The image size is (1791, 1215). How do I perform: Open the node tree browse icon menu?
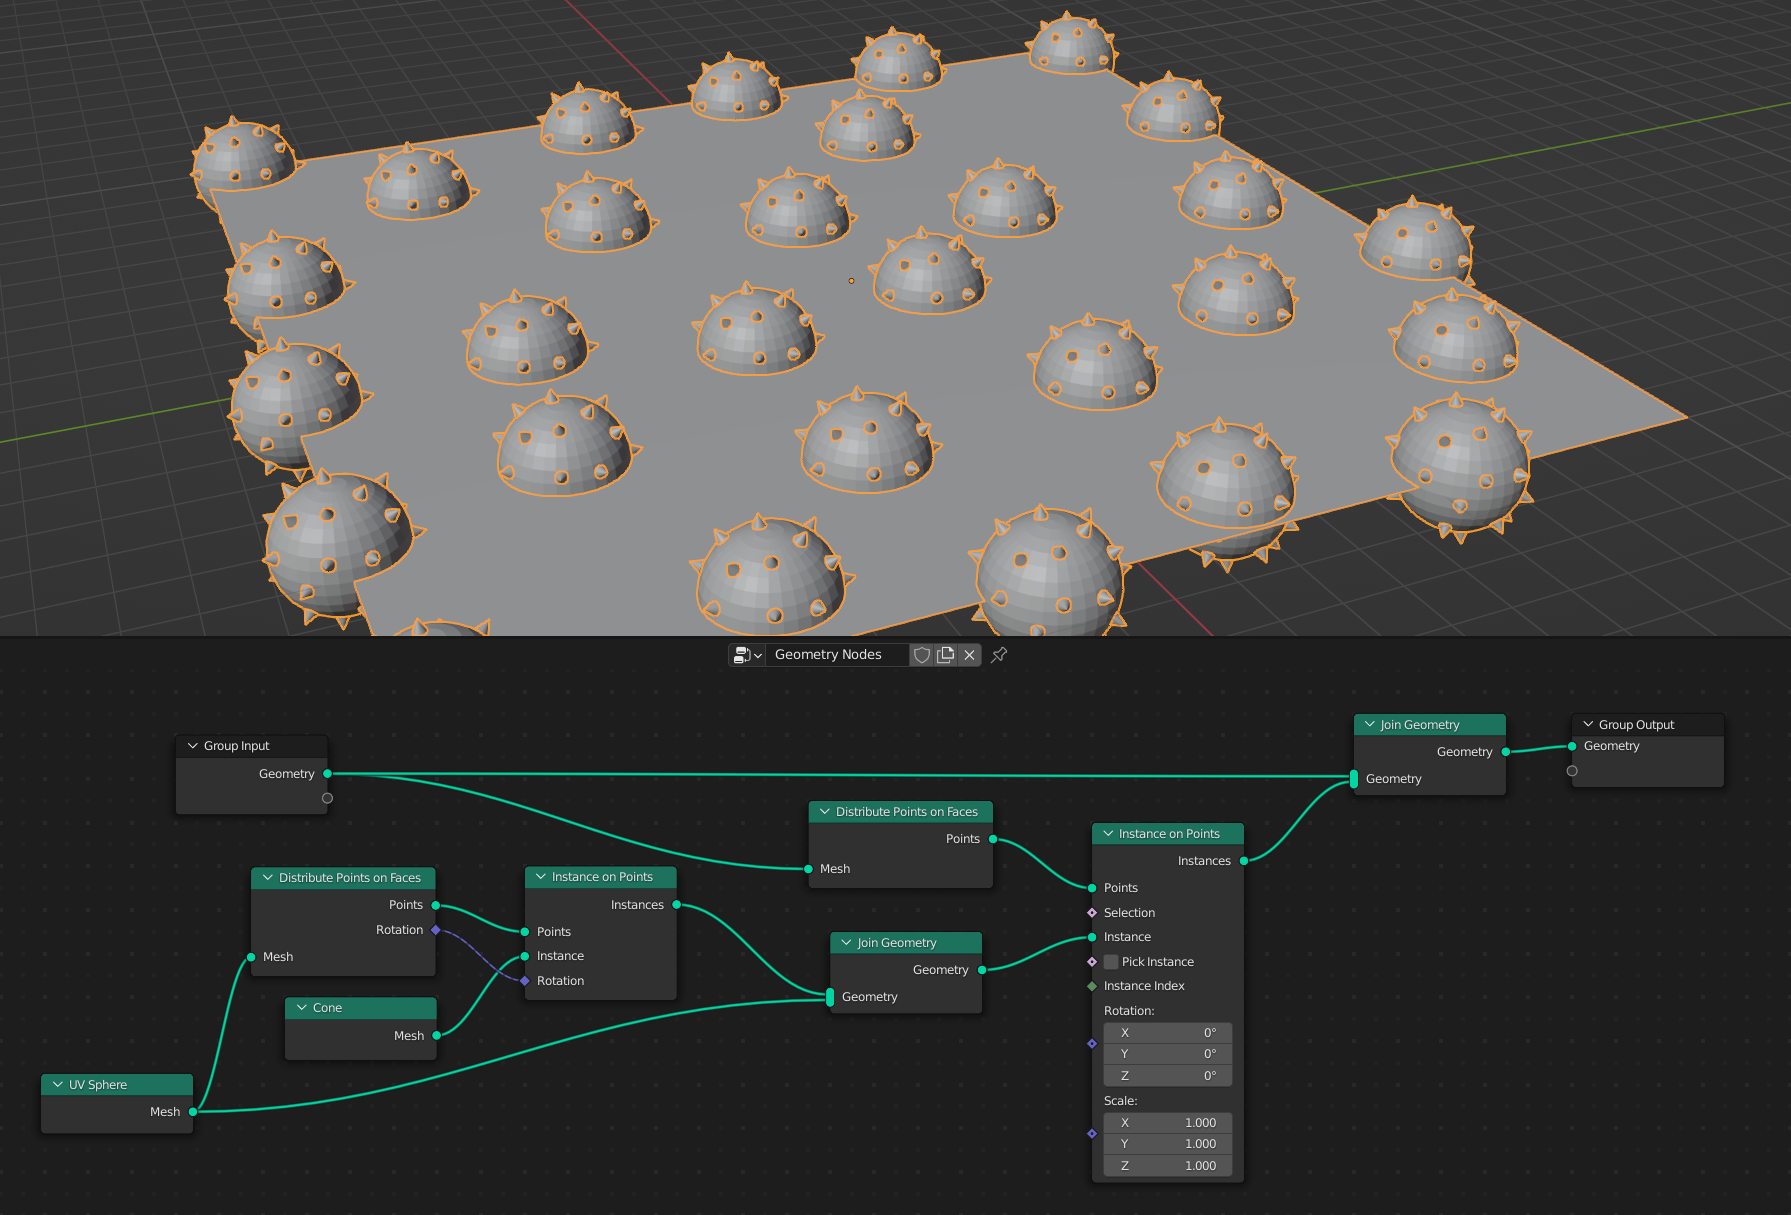(x=747, y=655)
